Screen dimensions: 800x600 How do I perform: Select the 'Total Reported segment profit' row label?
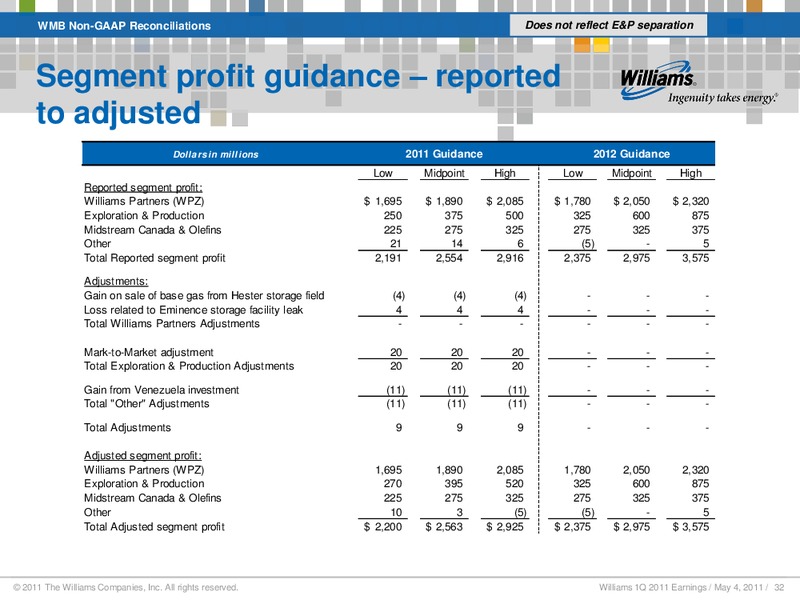(x=155, y=258)
